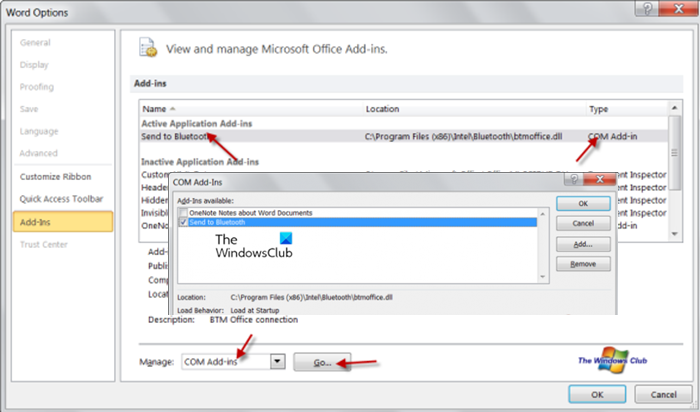Click Cancel in COM Add-Ins dialog
The image size is (700, 412).
tap(583, 223)
